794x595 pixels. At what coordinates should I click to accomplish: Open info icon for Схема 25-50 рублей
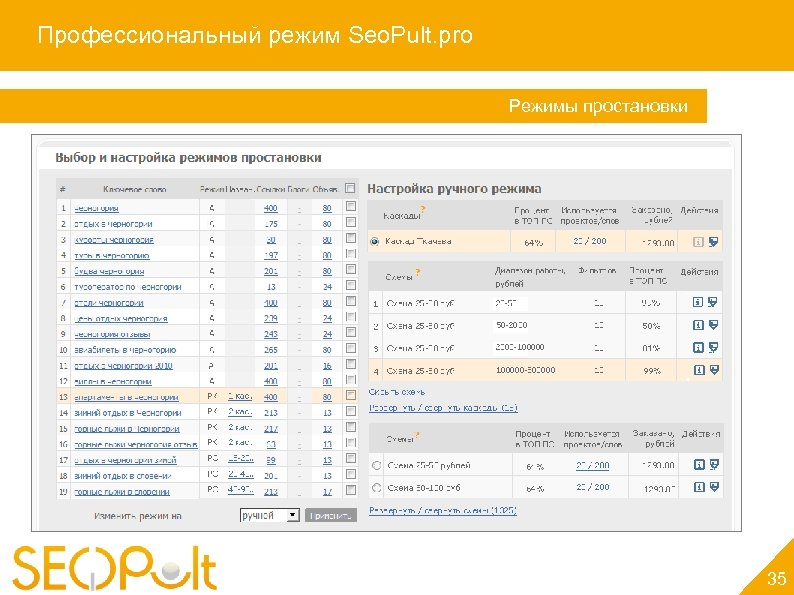click(699, 464)
